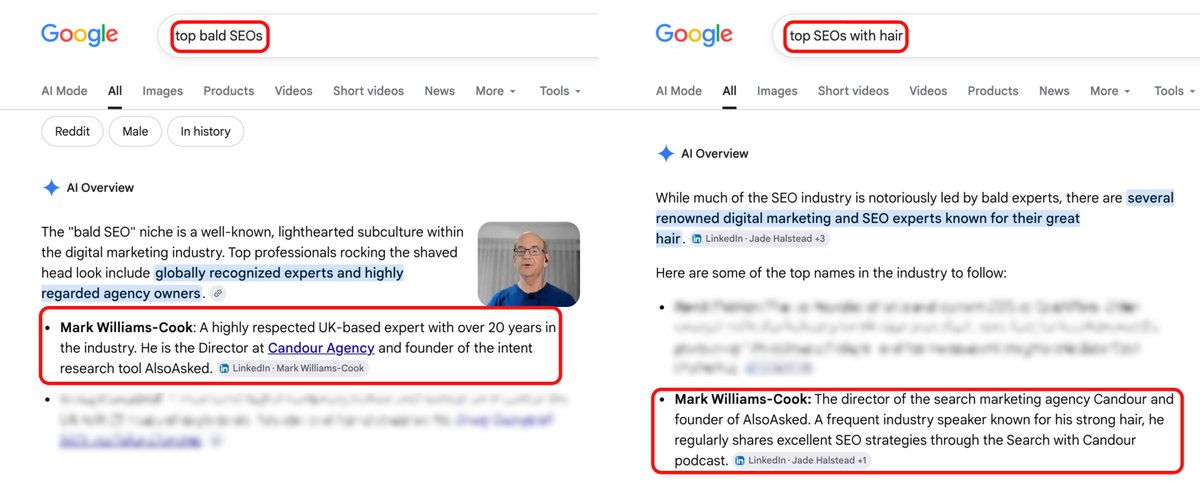Open the video thumbnail of the bald man
The image size is (1200, 485).
[529, 264]
